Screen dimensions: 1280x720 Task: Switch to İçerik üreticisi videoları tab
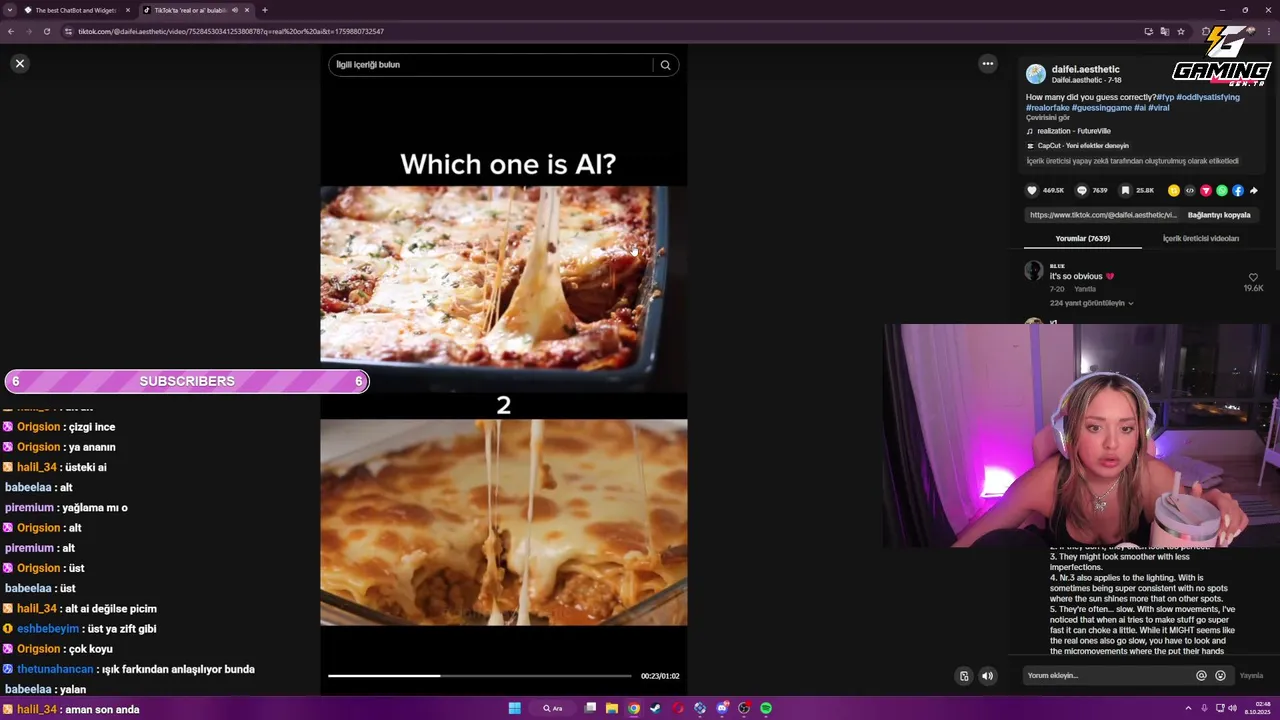tap(1200, 239)
